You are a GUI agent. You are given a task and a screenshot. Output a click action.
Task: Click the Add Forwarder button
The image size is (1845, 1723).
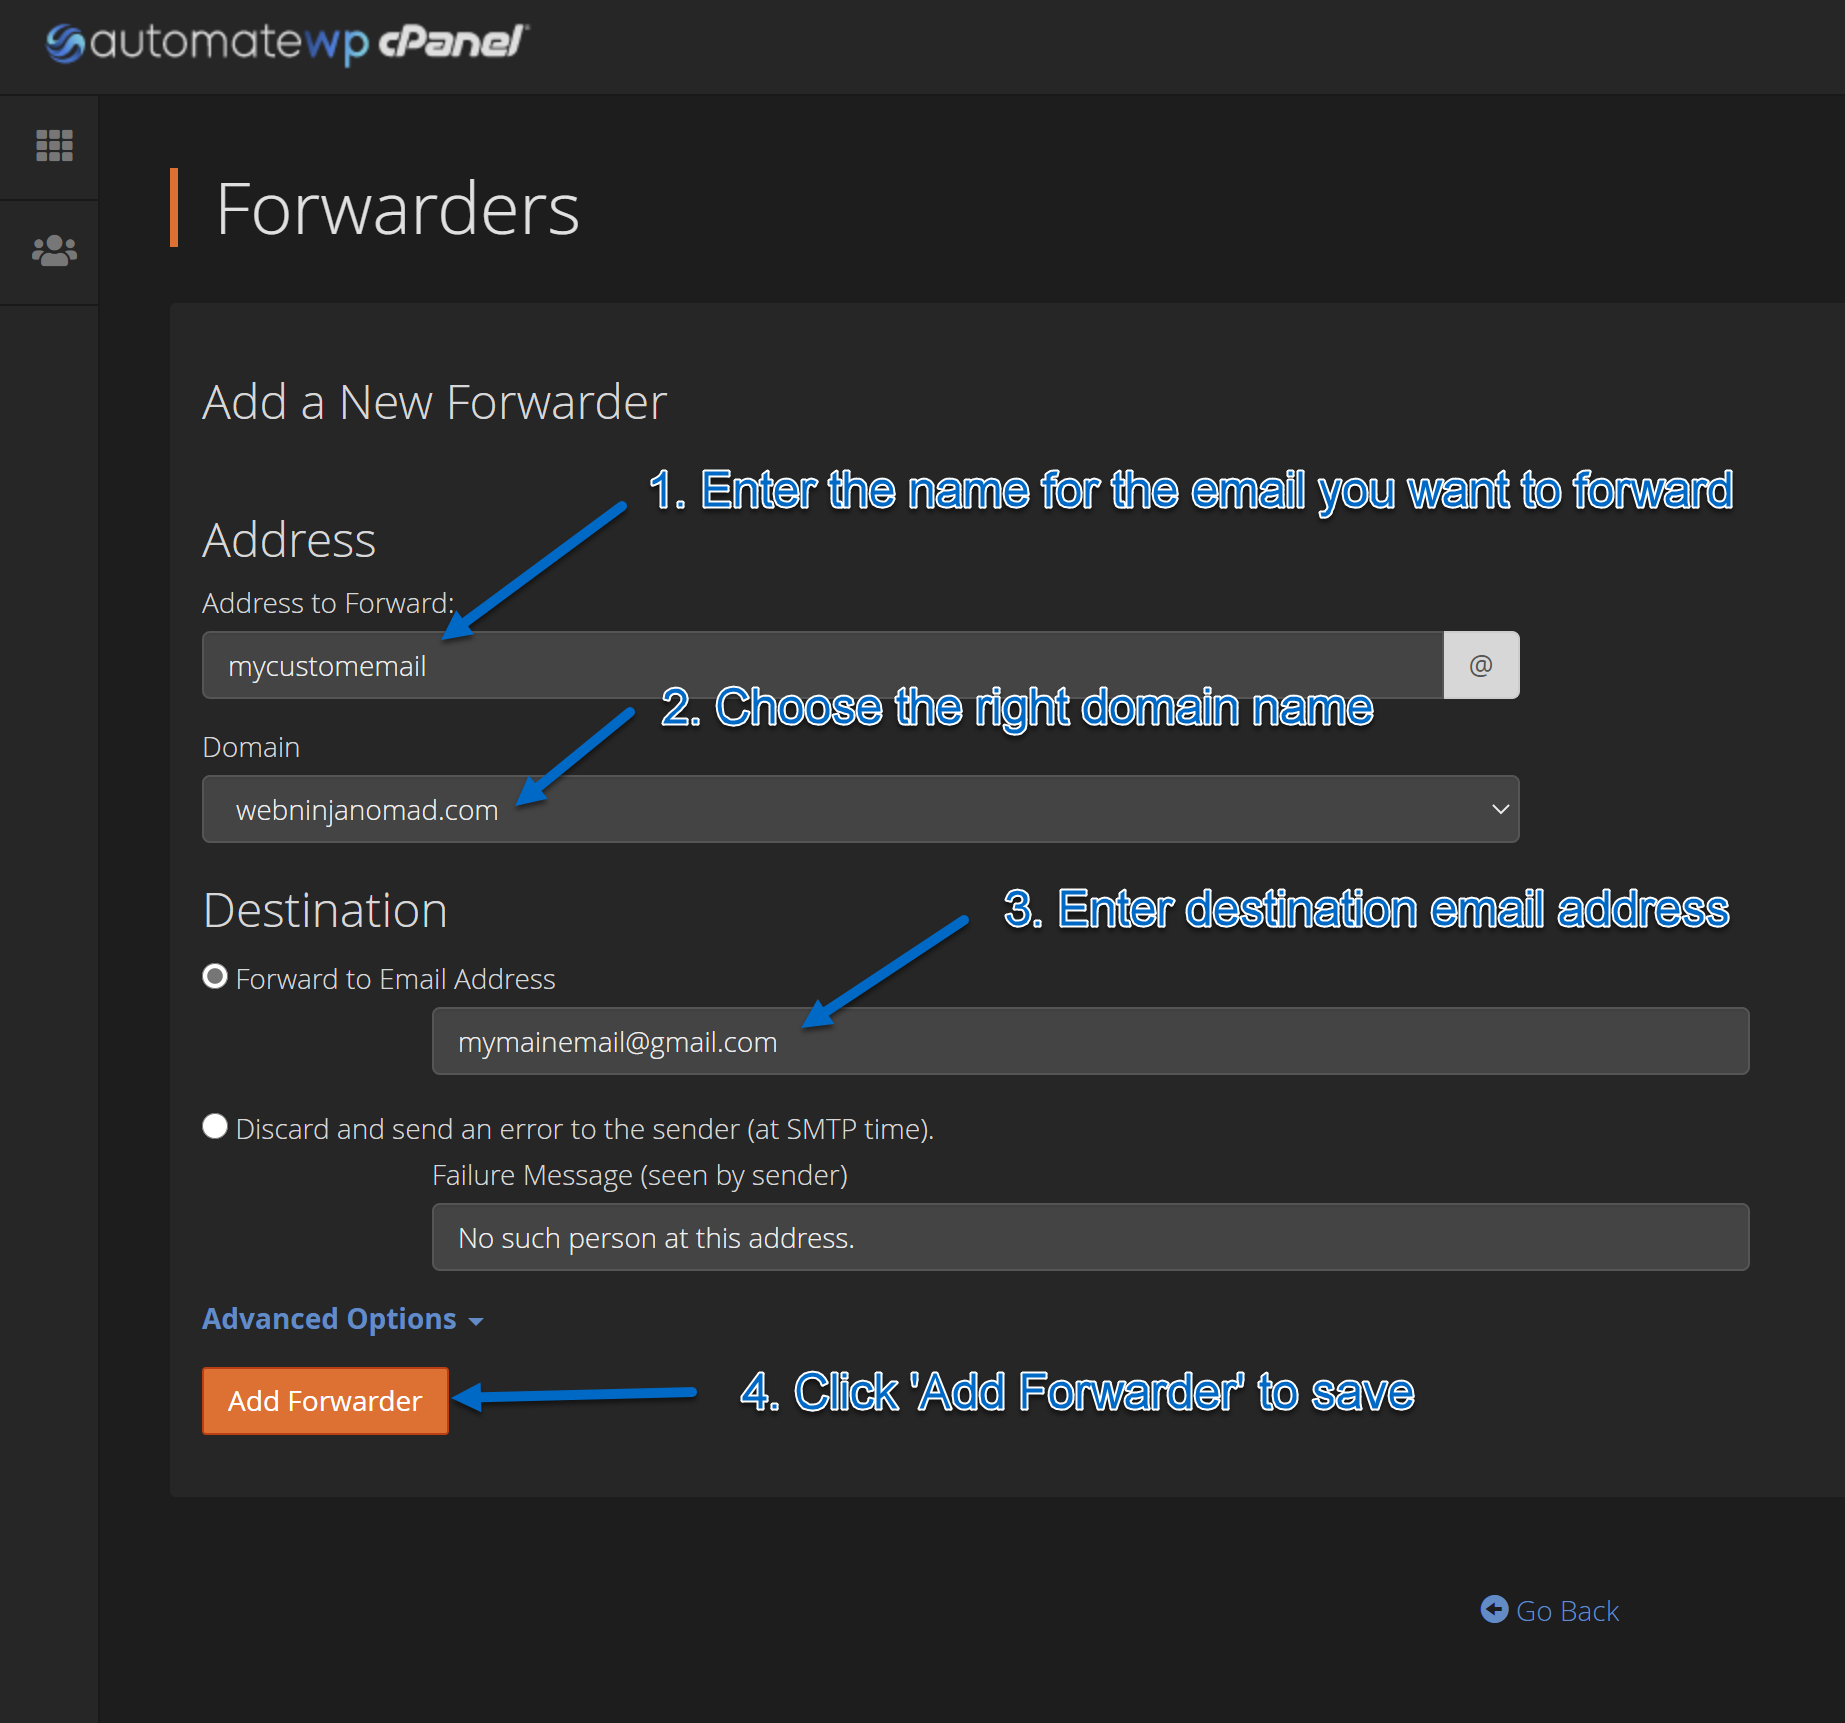point(325,1401)
